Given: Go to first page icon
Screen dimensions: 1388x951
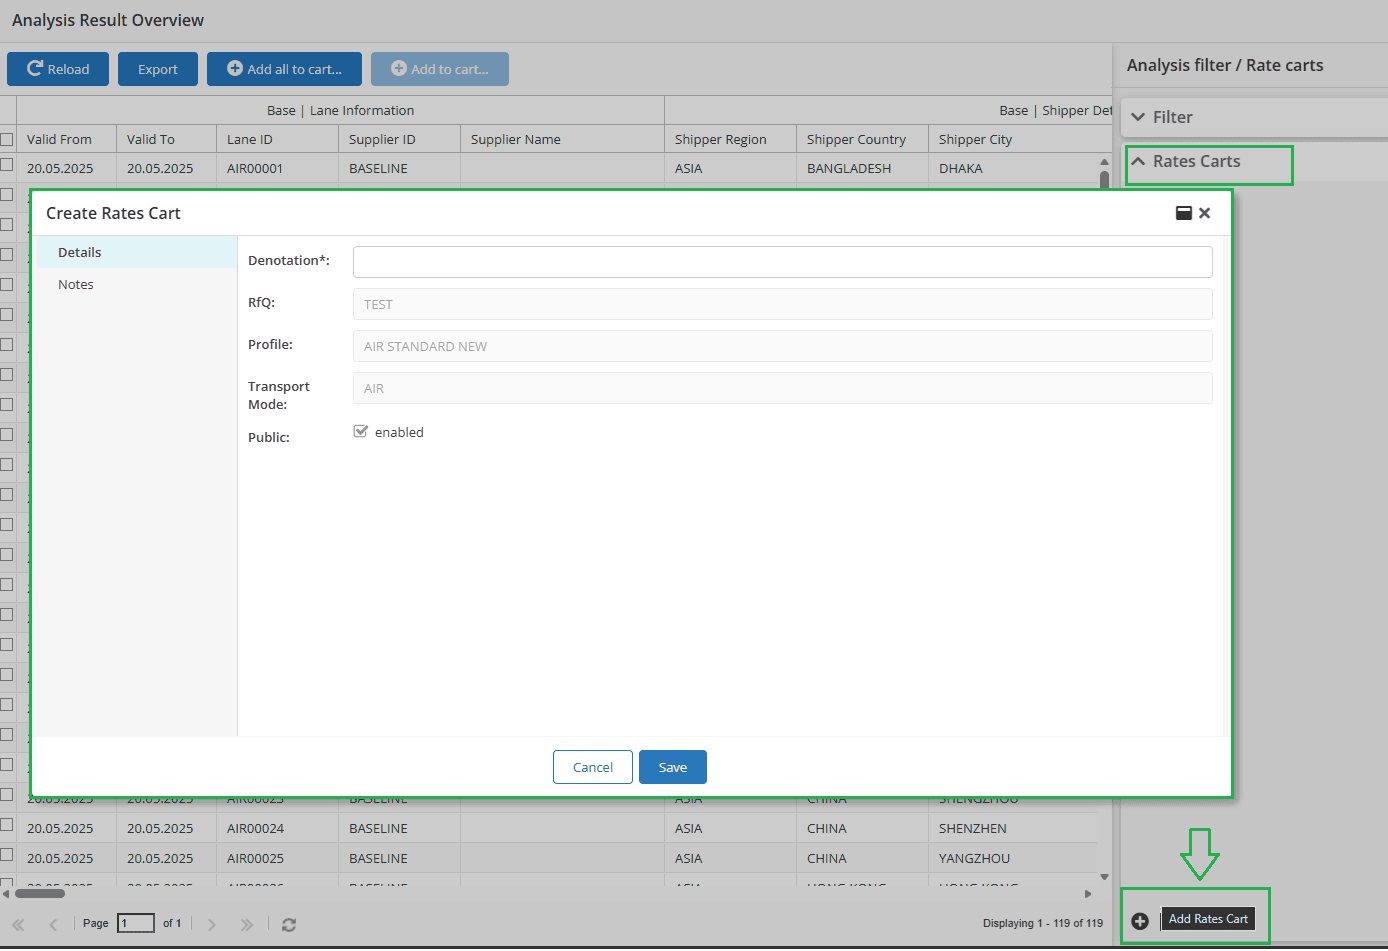Looking at the screenshot, I should point(18,925).
